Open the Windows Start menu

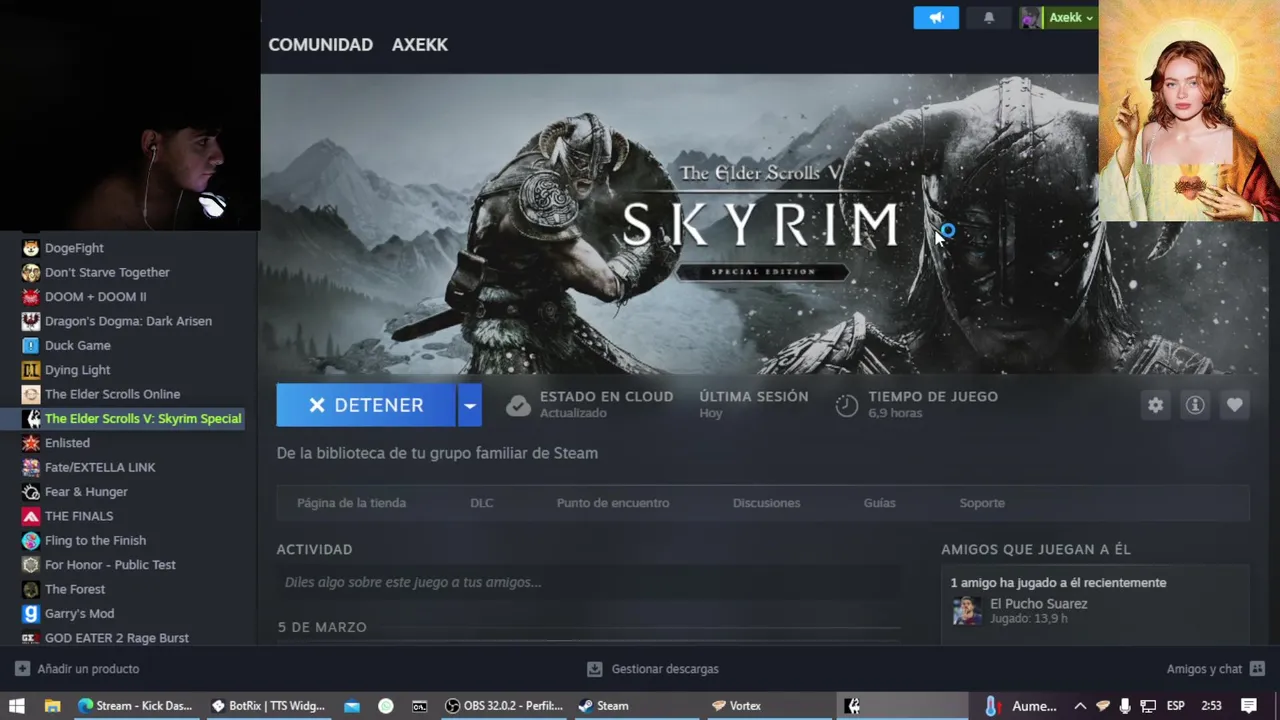tap(17, 706)
